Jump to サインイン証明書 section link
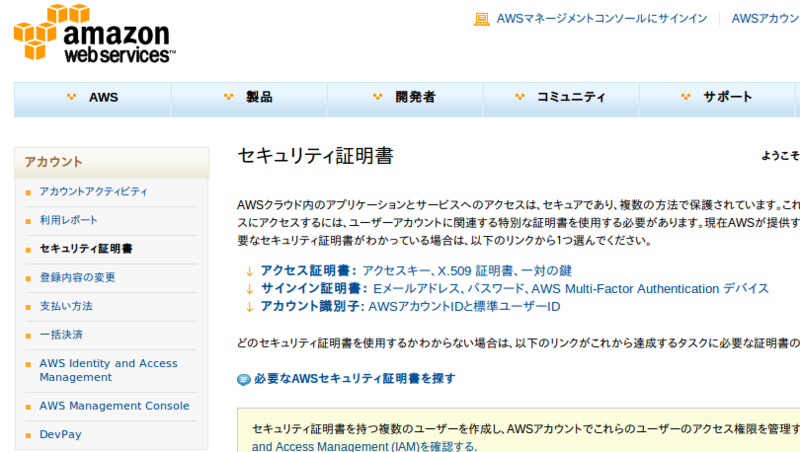800x452 pixels. [x=514, y=288]
